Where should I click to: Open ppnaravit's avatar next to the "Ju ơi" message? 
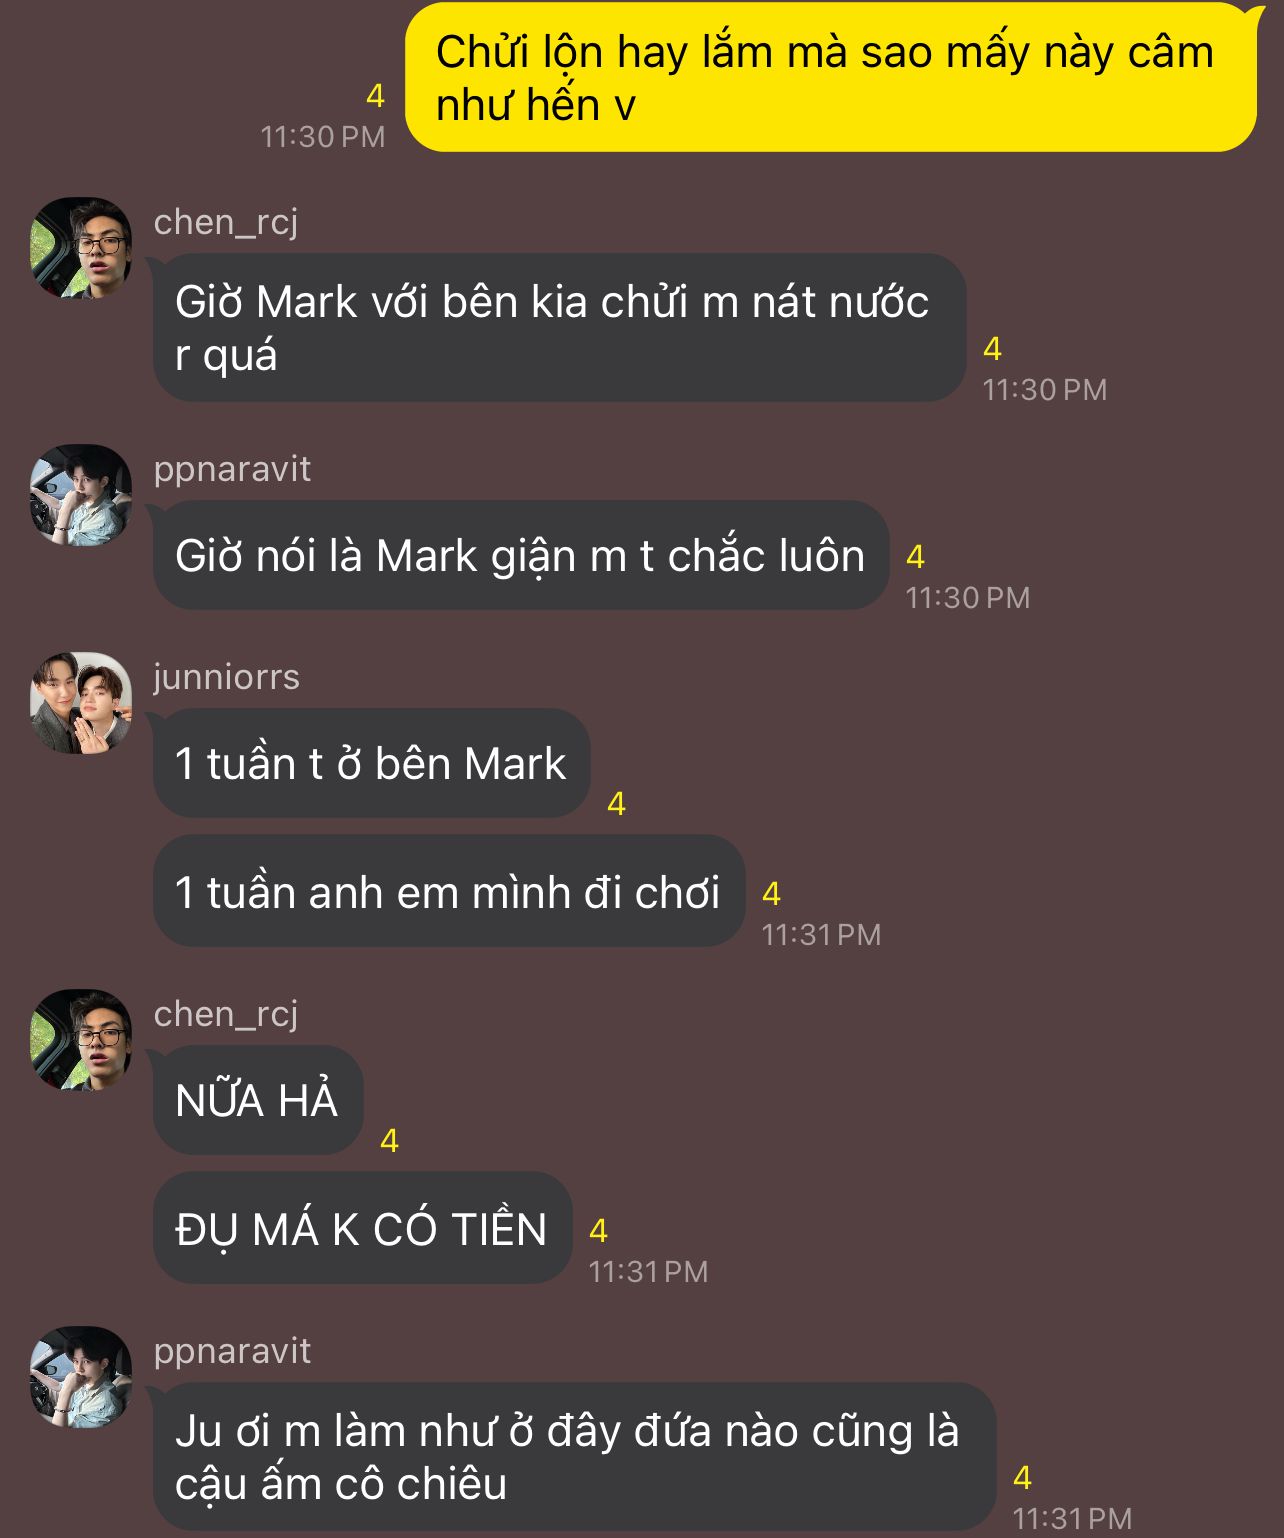[81, 1377]
